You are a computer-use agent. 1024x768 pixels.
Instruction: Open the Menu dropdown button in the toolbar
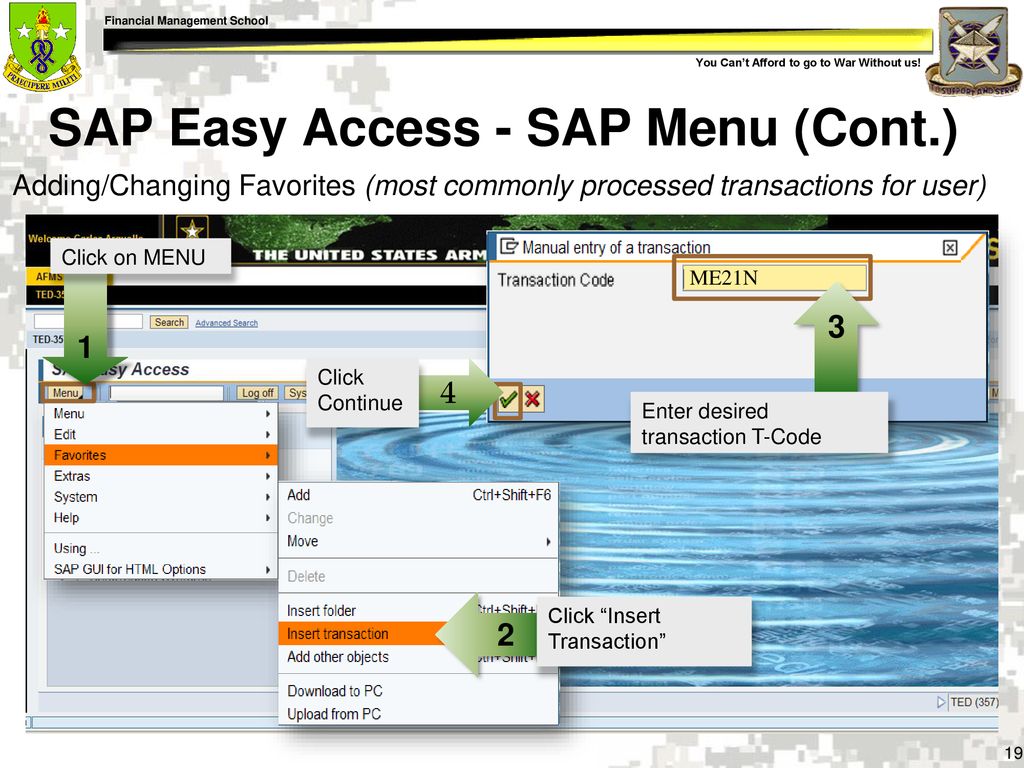point(66,392)
